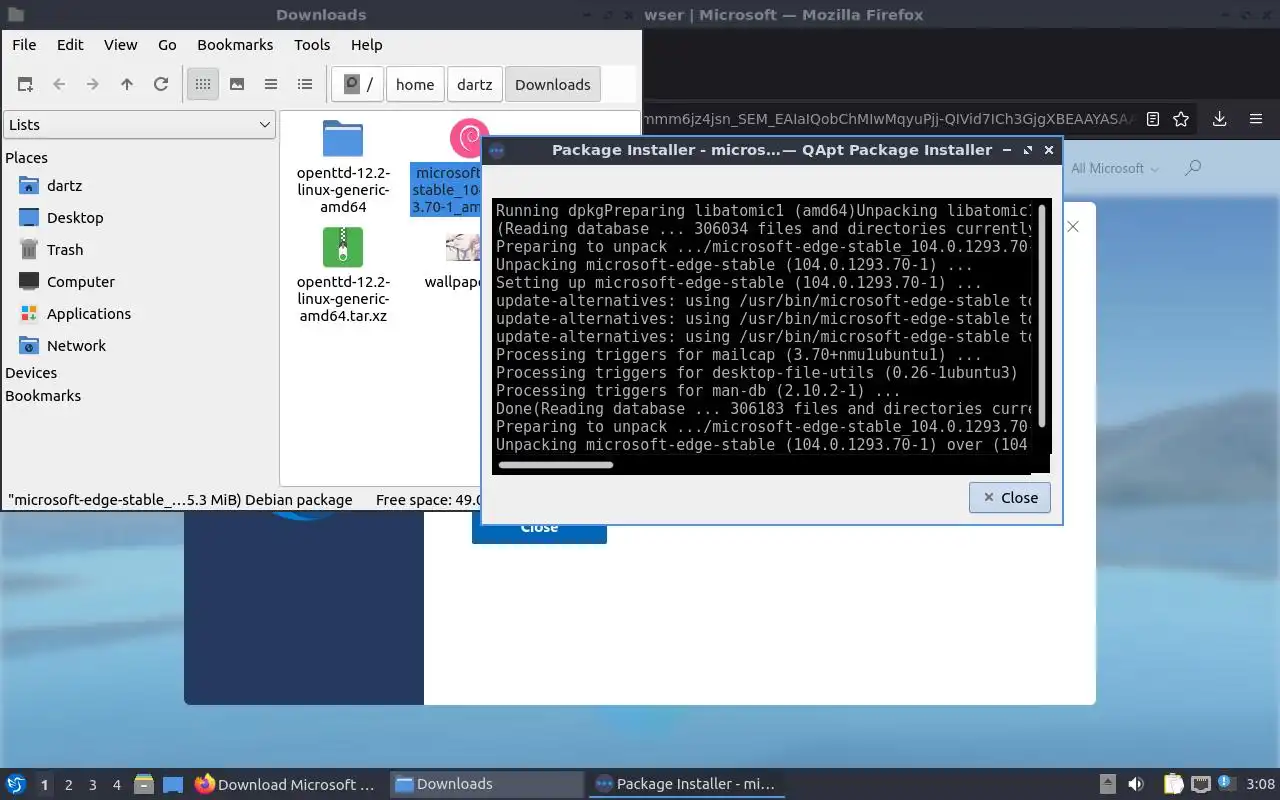This screenshot has height=800, width=1280.
Task: Click inside the installer terminal output
Action: pyautogui.click(x=764, y=328)
